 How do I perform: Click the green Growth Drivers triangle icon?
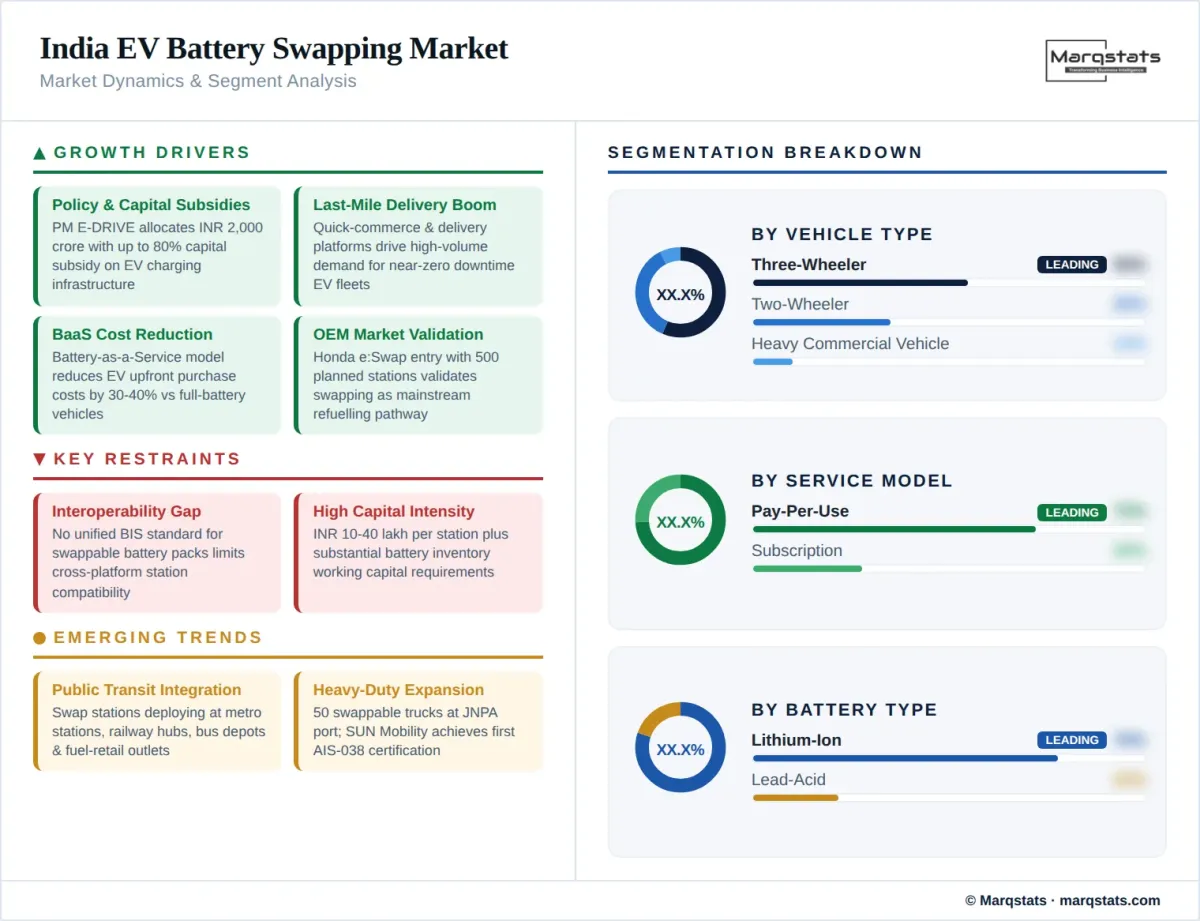point(40,153)
